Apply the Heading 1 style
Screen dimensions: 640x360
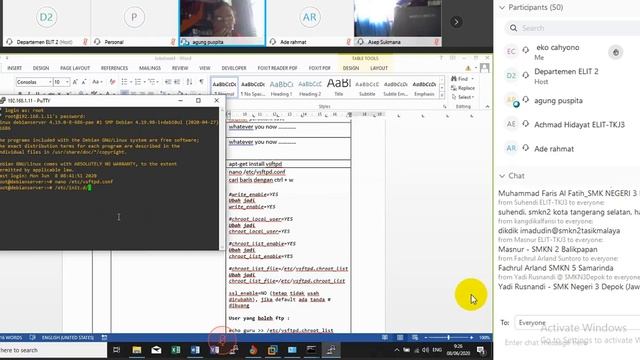coord(281,87)
